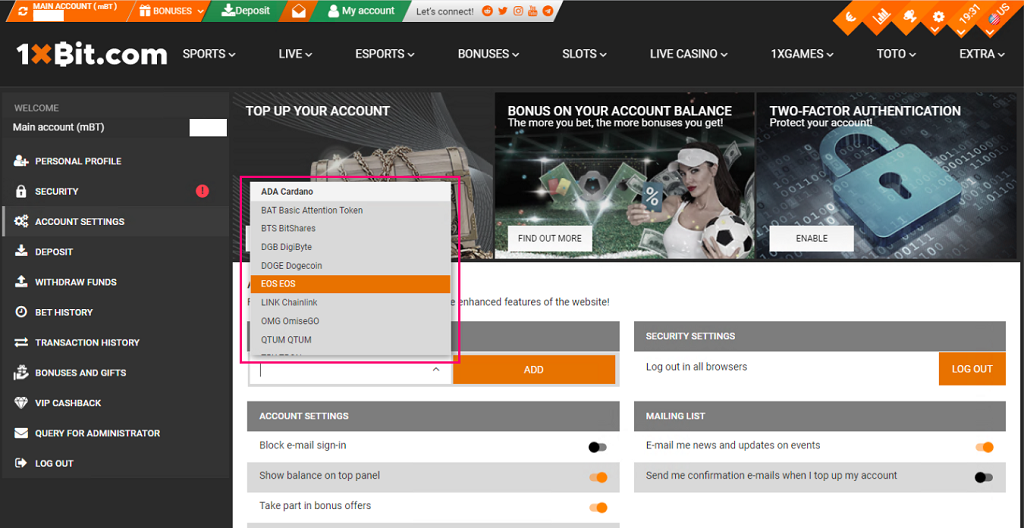Expand the 1xGames menu
1024x528 pixels.
802,54
